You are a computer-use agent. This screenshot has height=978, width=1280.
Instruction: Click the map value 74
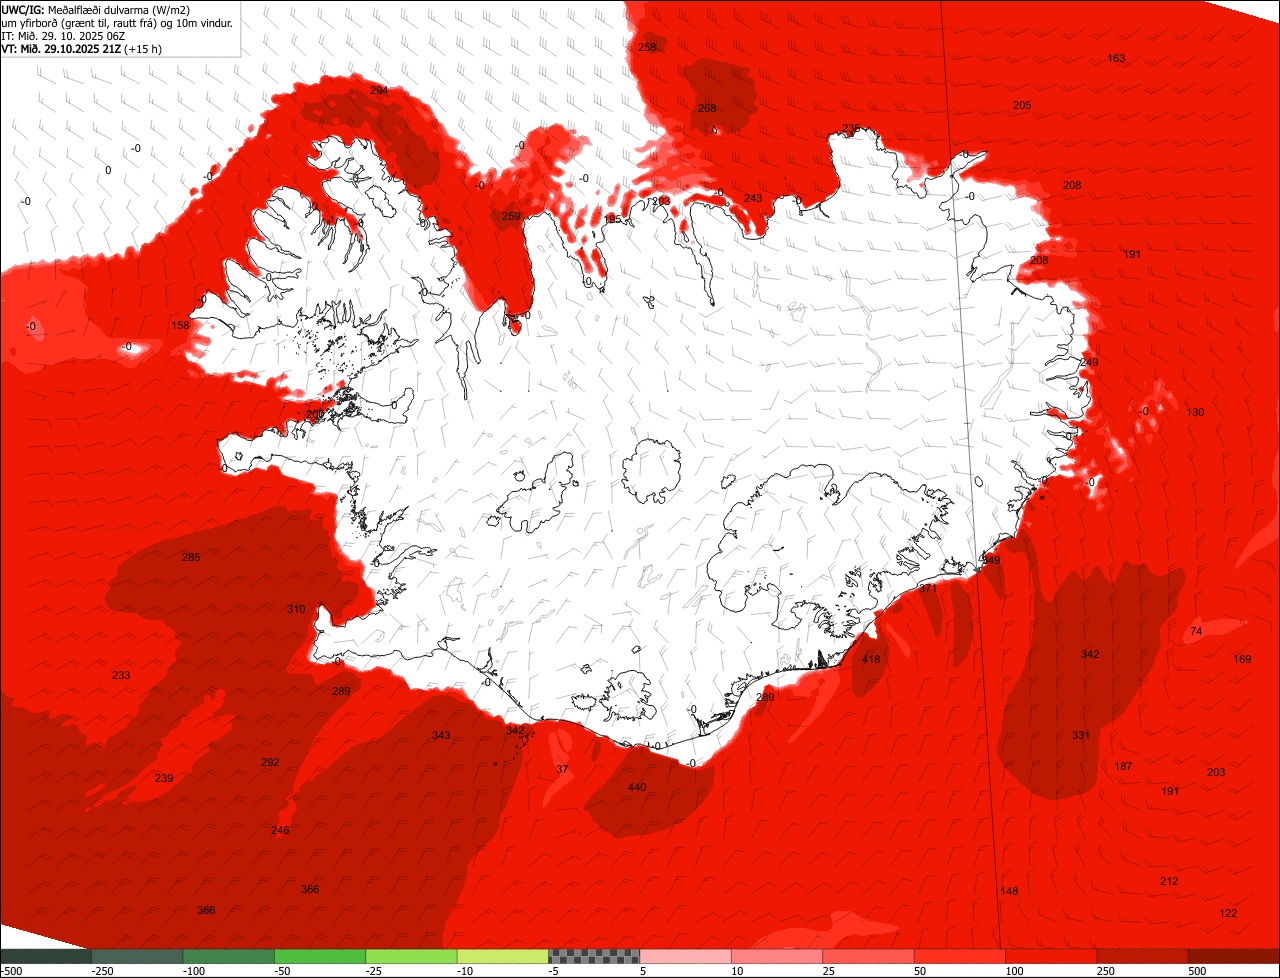[1196, 631]
